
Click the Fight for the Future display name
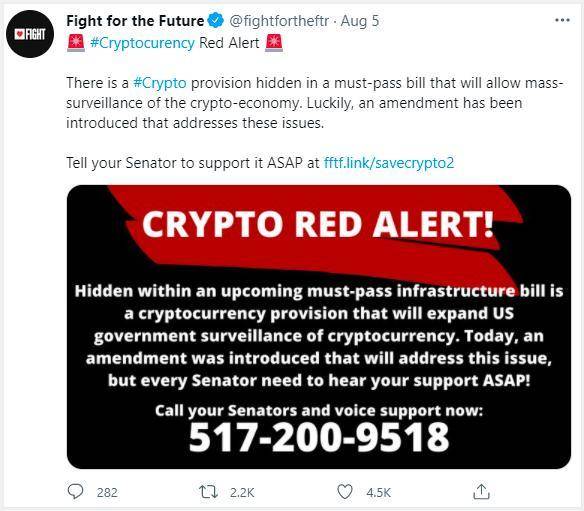(135, 21)
